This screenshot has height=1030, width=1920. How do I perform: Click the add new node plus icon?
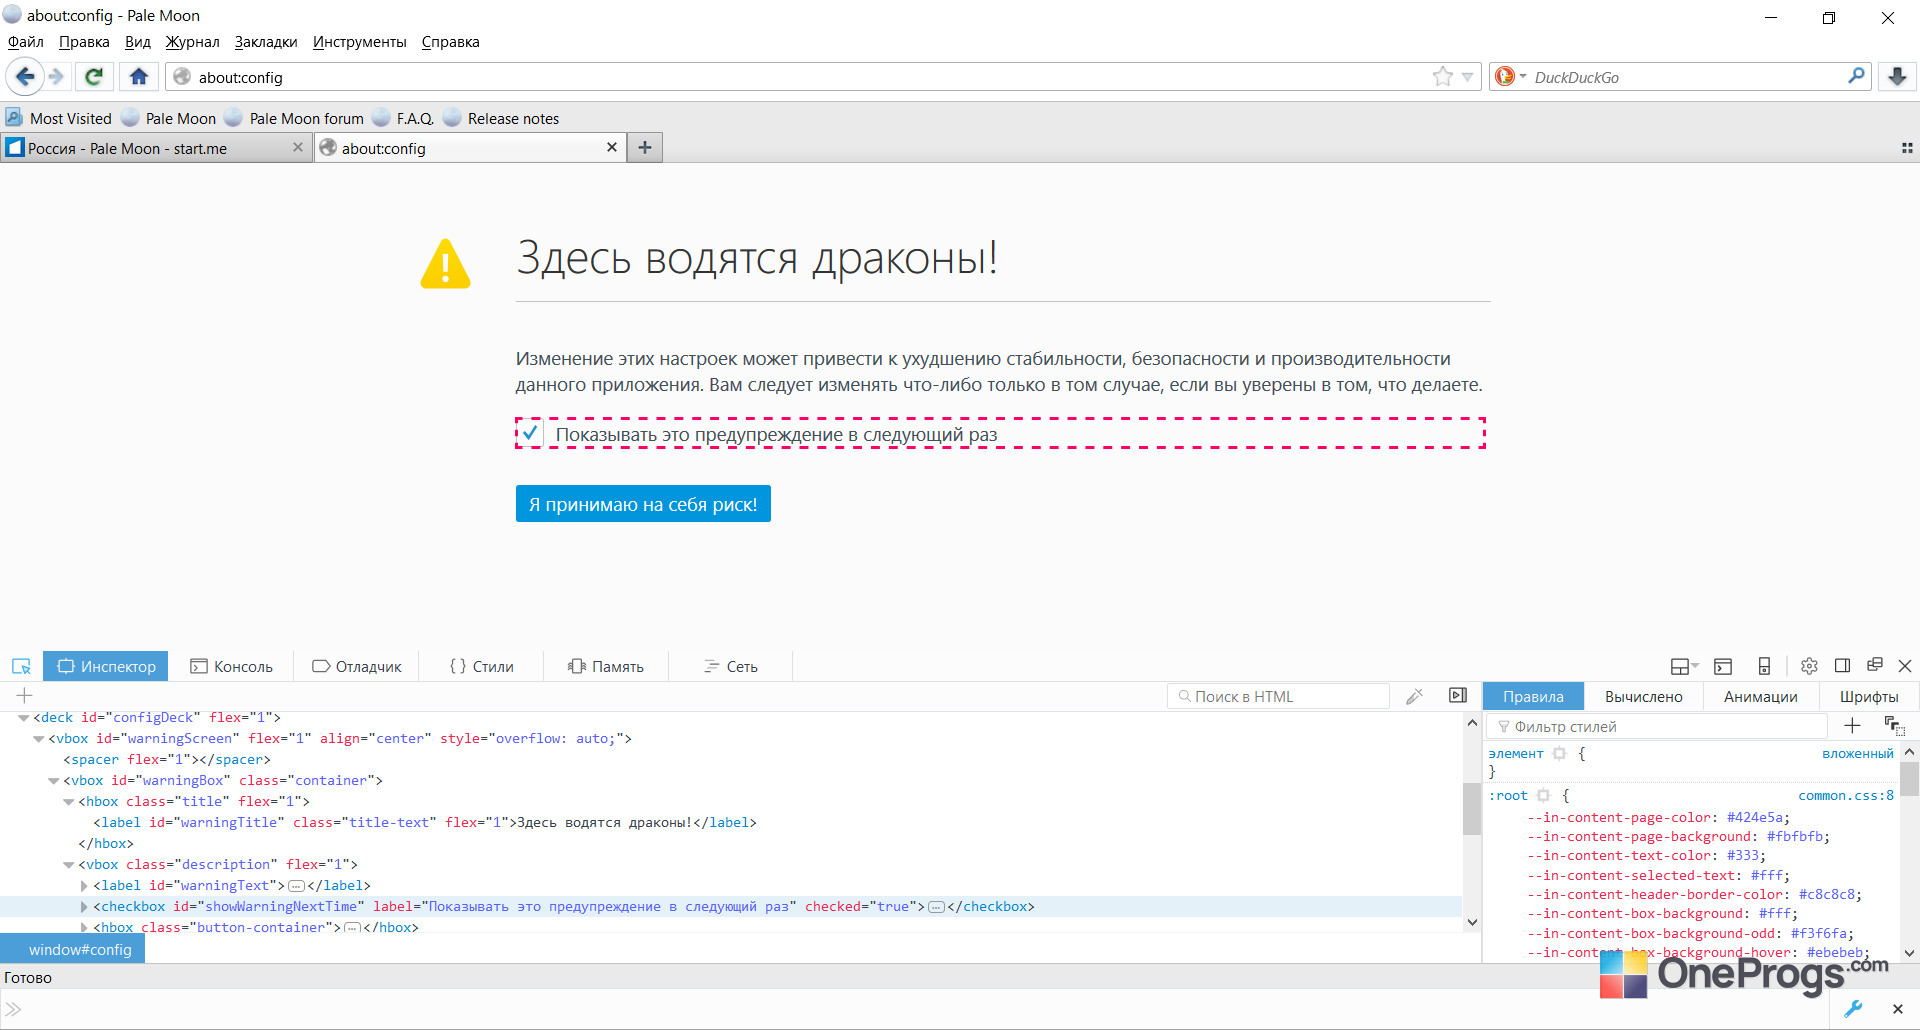tap(25, 696)
